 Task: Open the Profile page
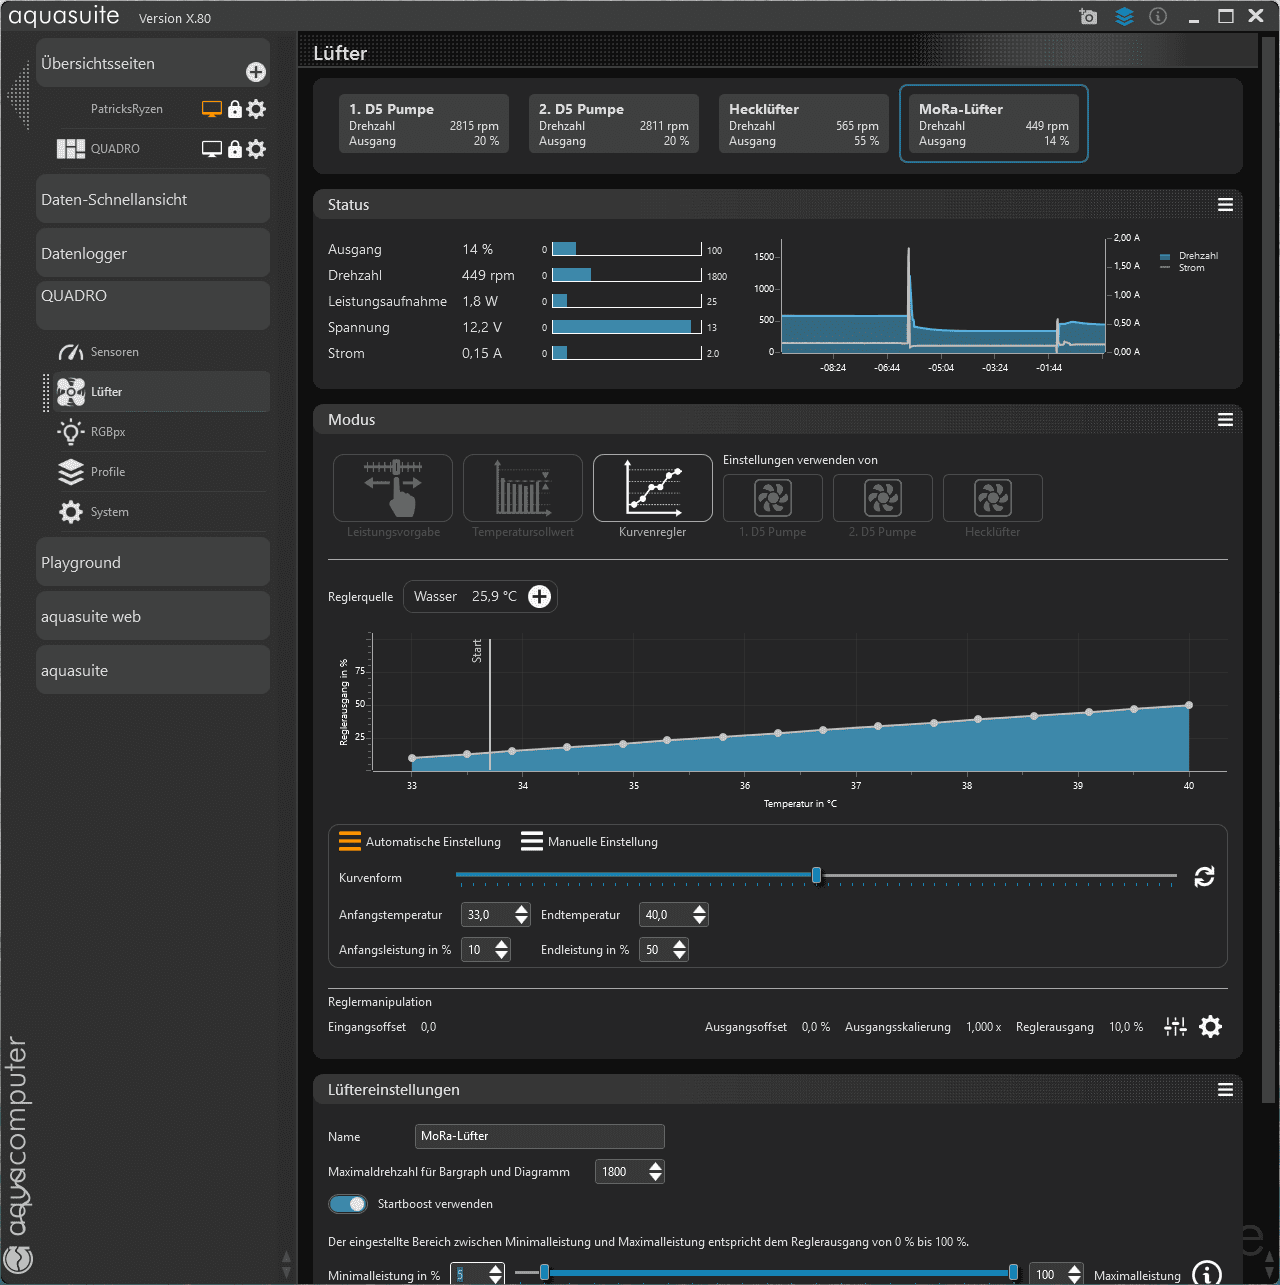162,472
